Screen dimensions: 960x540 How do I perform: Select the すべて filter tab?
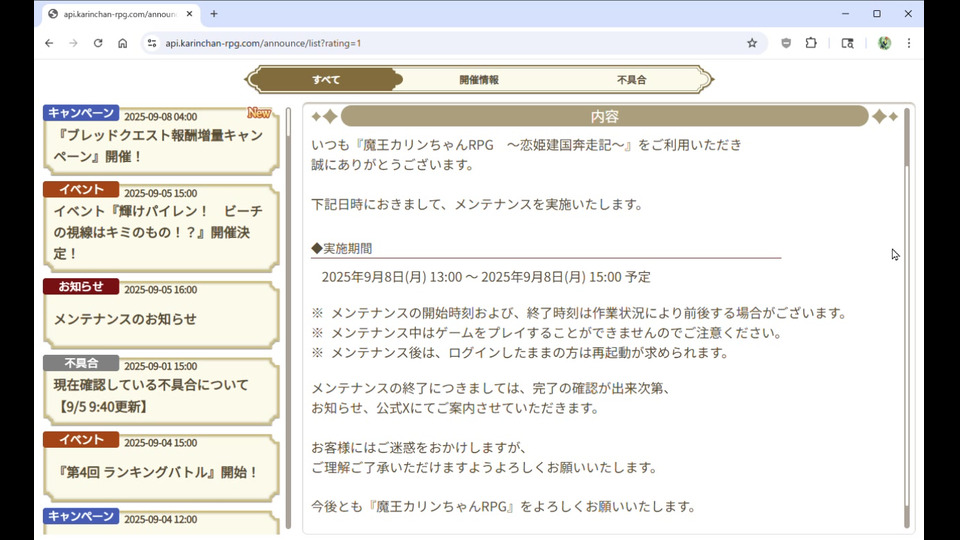[x=326, y=80]
